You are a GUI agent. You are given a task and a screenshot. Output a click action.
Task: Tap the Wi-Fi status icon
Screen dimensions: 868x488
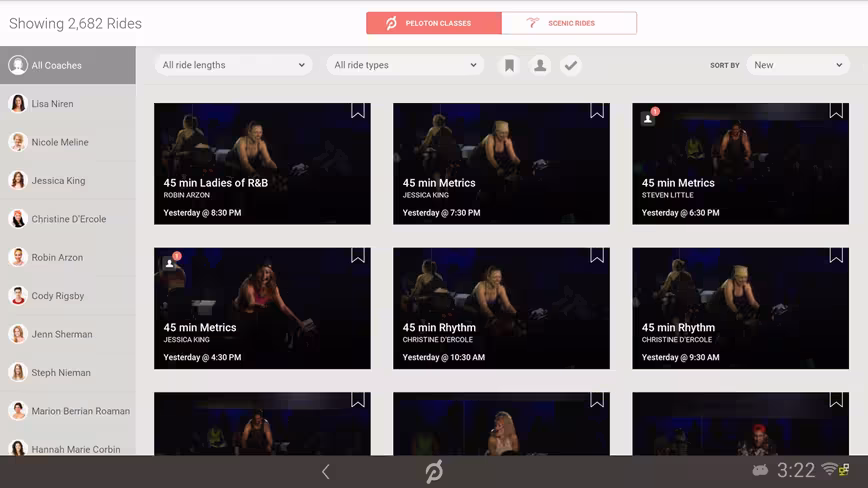click(829, 469)
